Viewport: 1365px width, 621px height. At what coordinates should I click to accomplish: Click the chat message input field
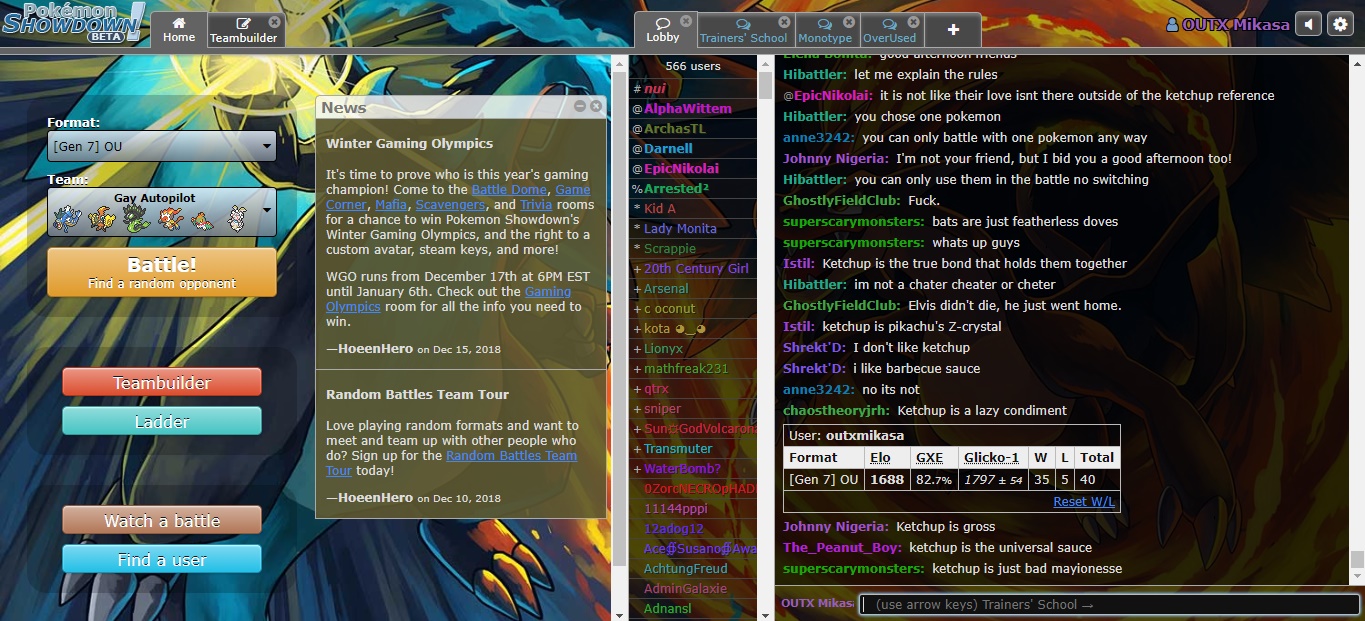[x=1109, y=604]
